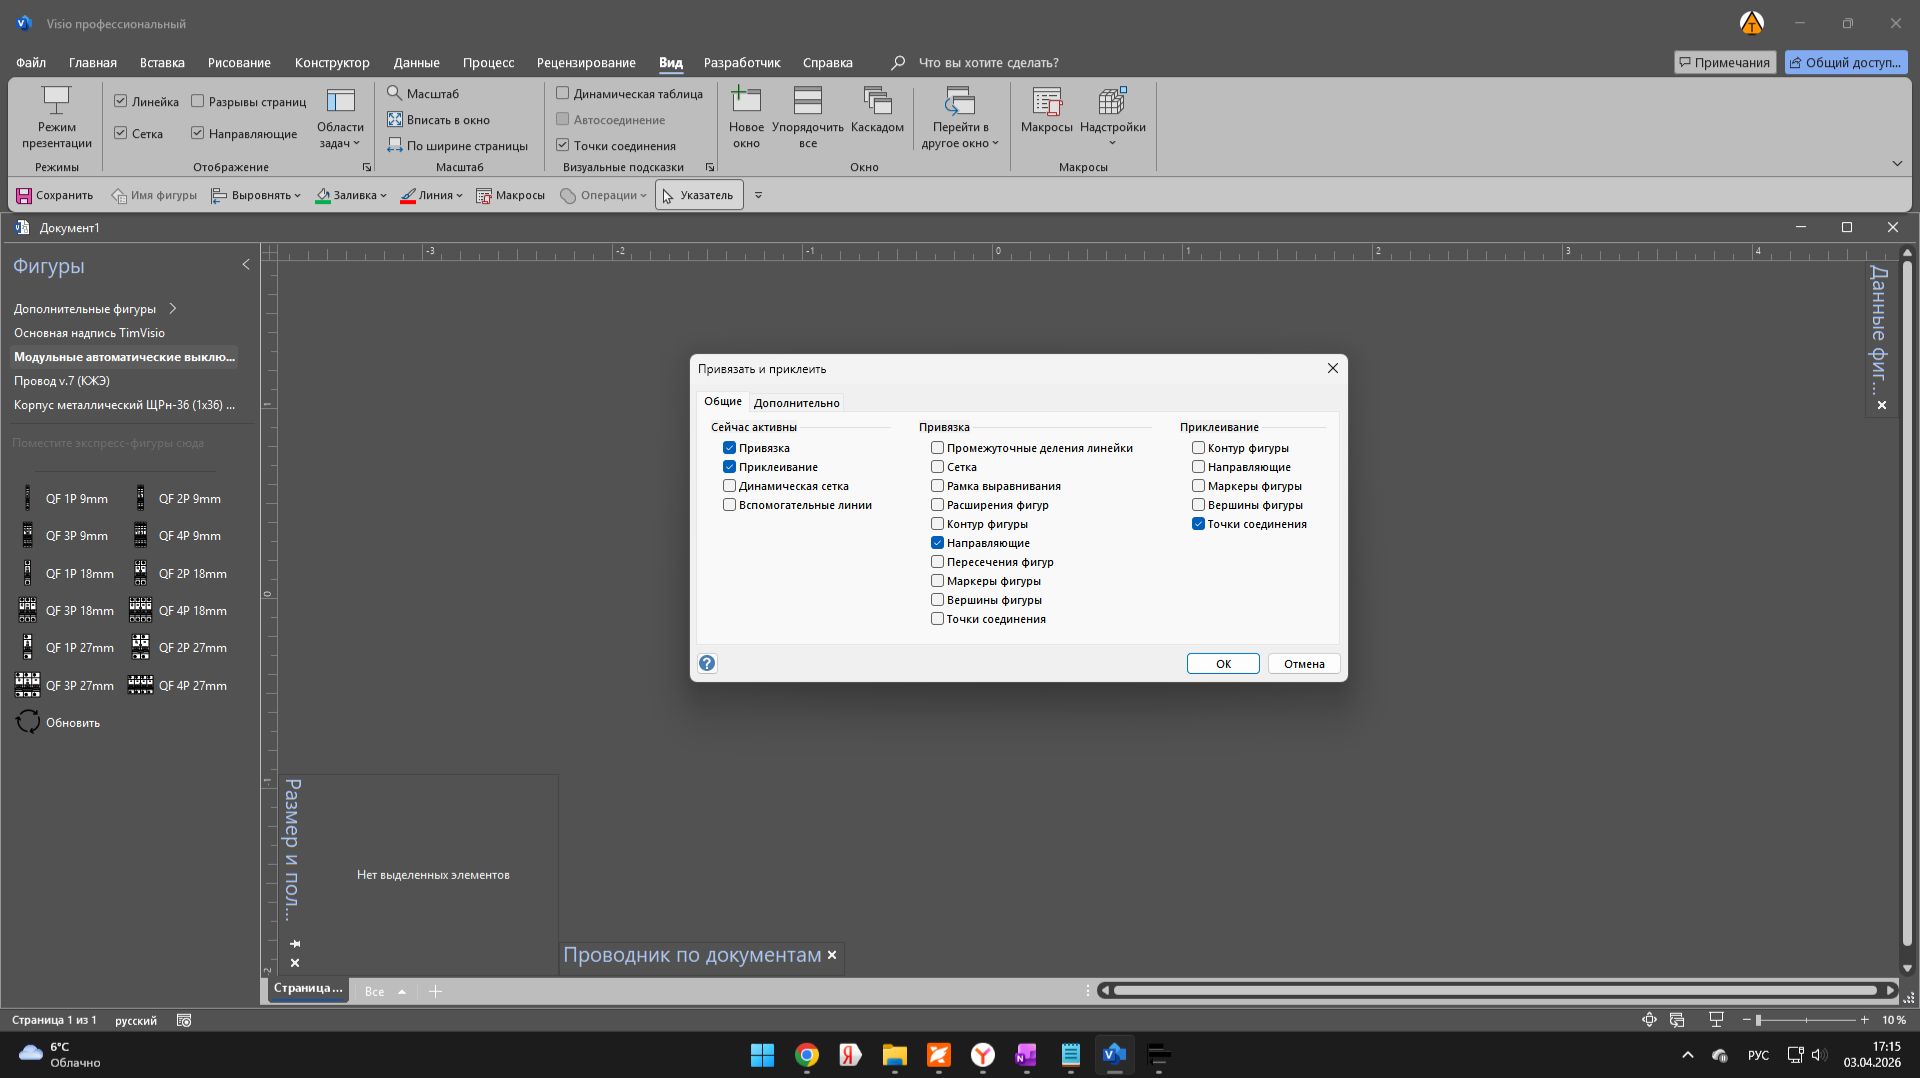Switch to the Дополнительно tab
1920x1078 pixels.
pos(796,402)
